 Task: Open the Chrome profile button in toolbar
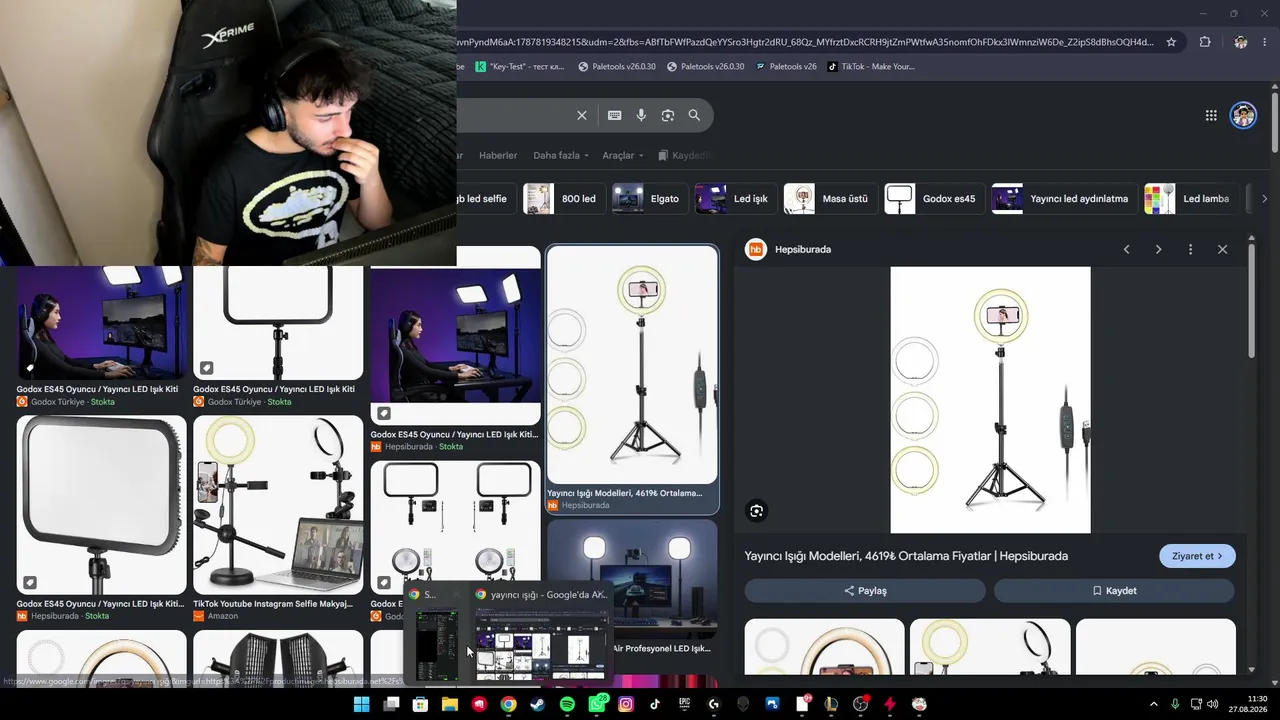[x=1241, y=42]
